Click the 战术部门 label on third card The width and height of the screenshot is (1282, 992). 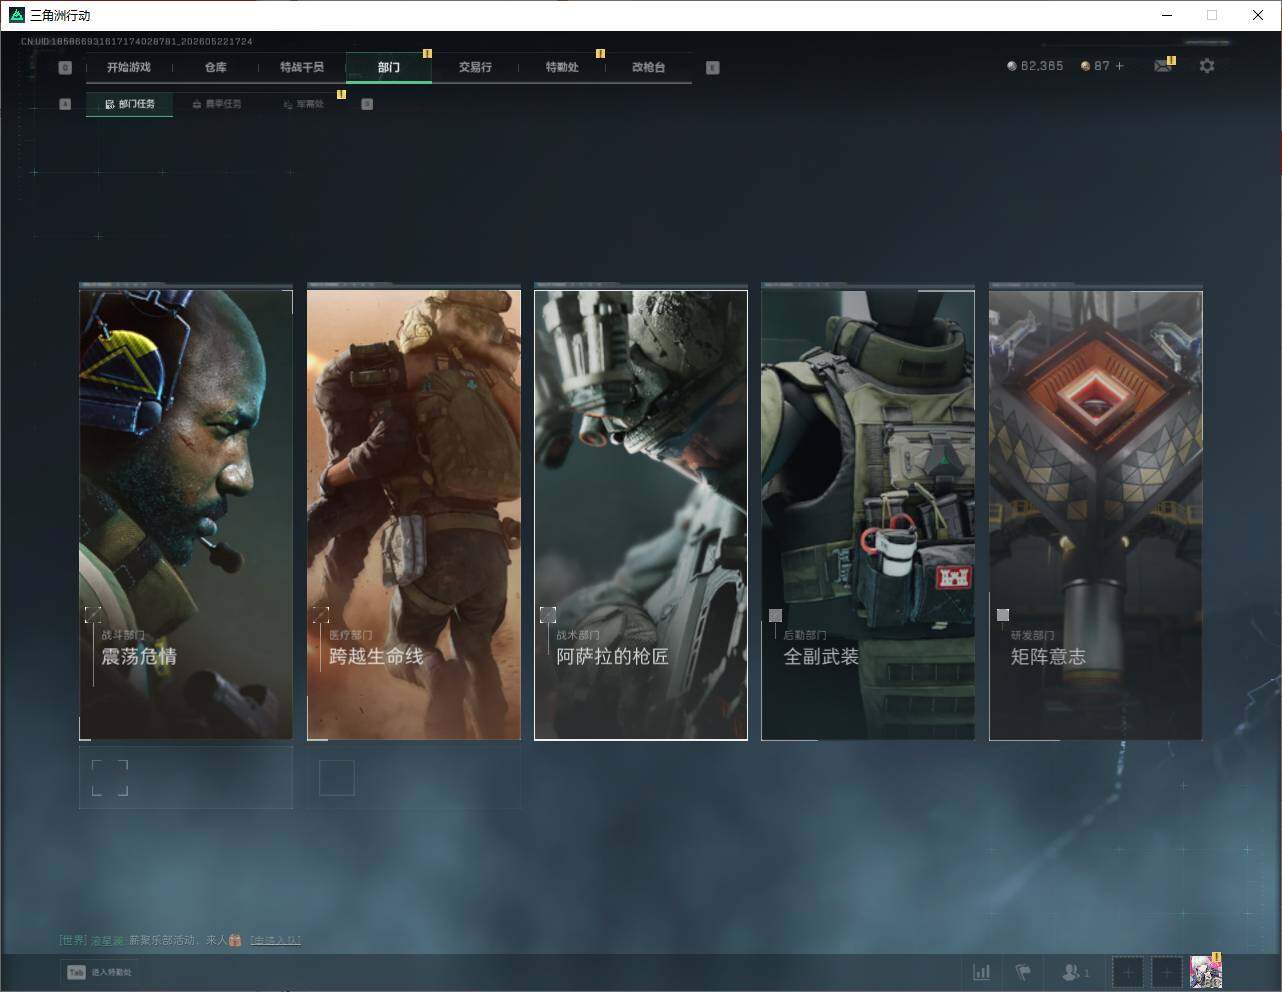click(578, 635)
